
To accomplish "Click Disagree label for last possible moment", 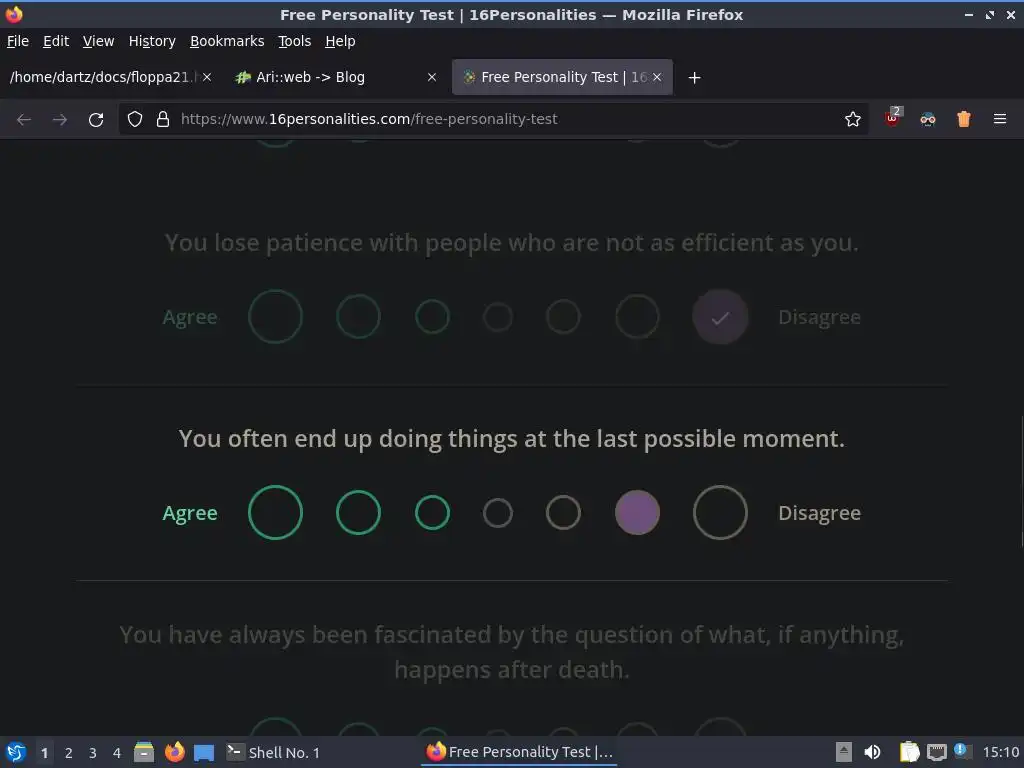I will [x=820, y=513].
